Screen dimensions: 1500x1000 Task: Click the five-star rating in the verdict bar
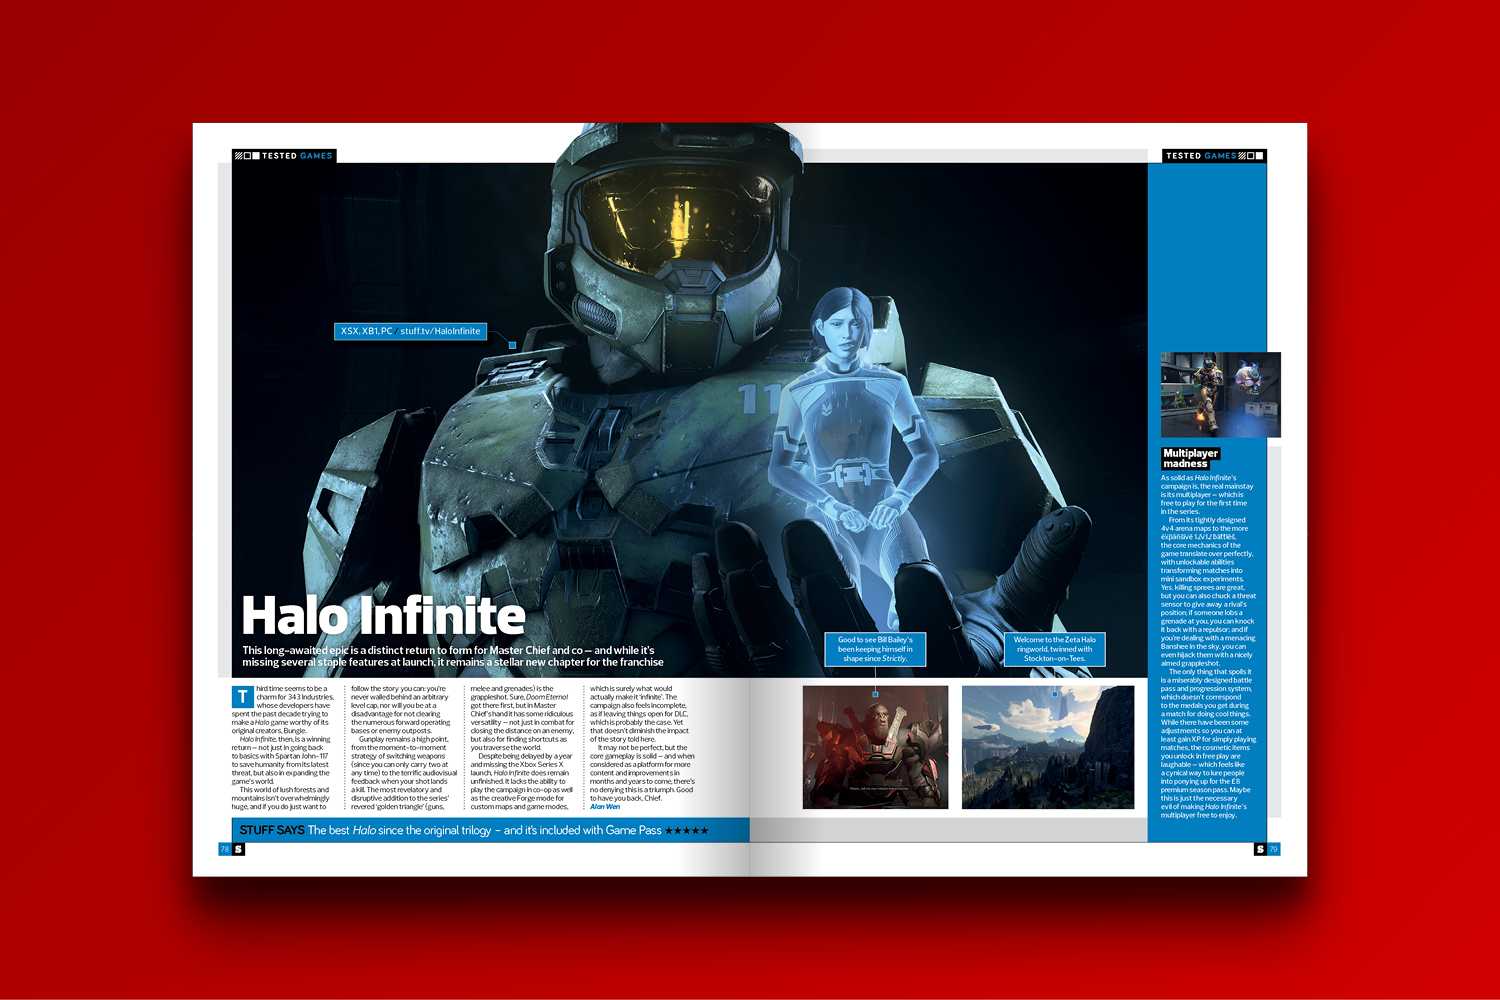click(687, 831)
